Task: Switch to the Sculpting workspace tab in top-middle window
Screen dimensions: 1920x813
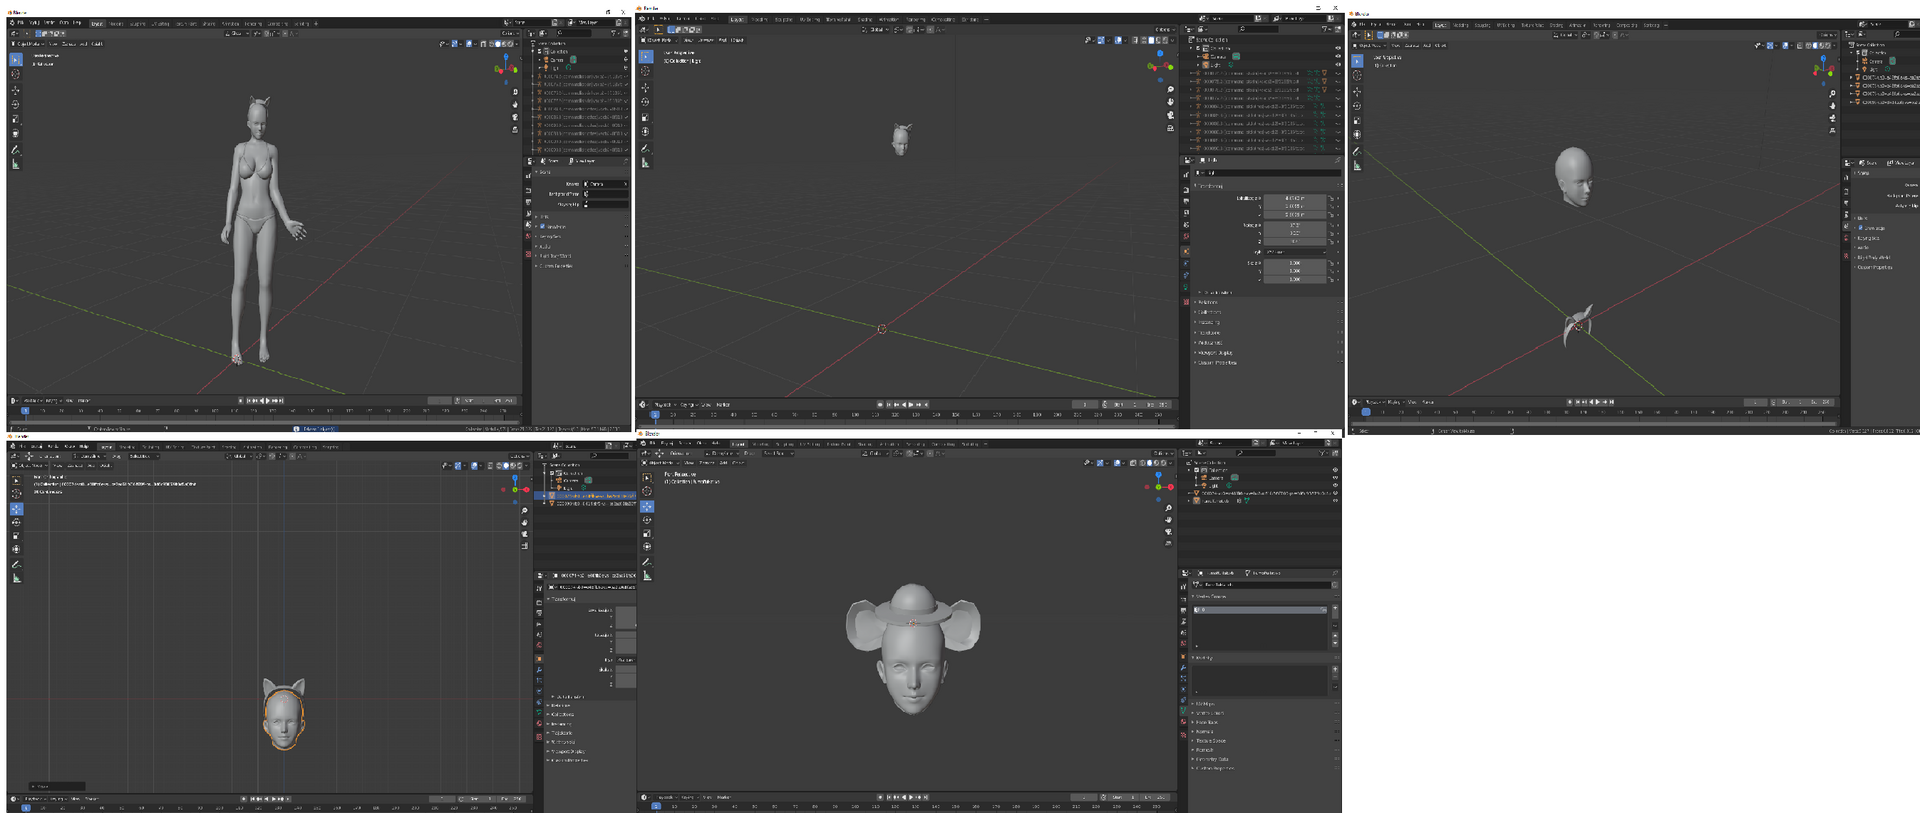Action: [784, 19]
